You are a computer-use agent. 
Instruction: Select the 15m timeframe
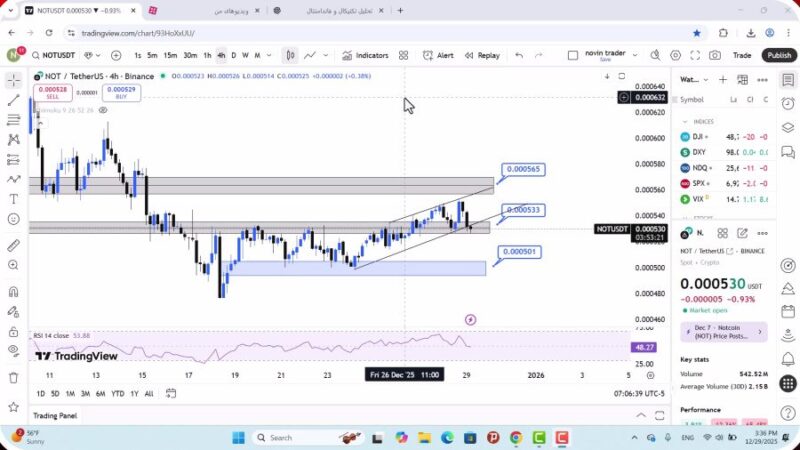pyautogui.click(x=170, y=55)
